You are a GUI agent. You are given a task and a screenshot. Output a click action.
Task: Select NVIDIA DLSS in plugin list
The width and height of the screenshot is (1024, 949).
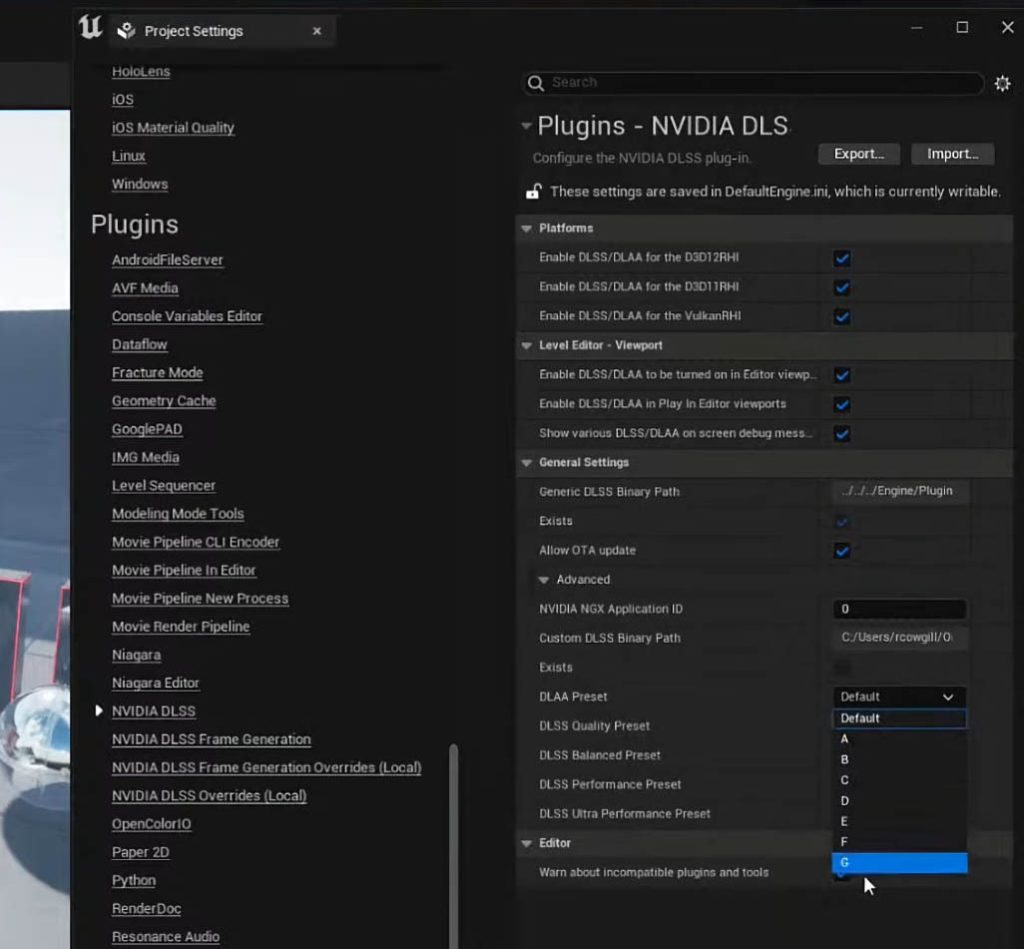pyautogui.click(x=153, y=711)
